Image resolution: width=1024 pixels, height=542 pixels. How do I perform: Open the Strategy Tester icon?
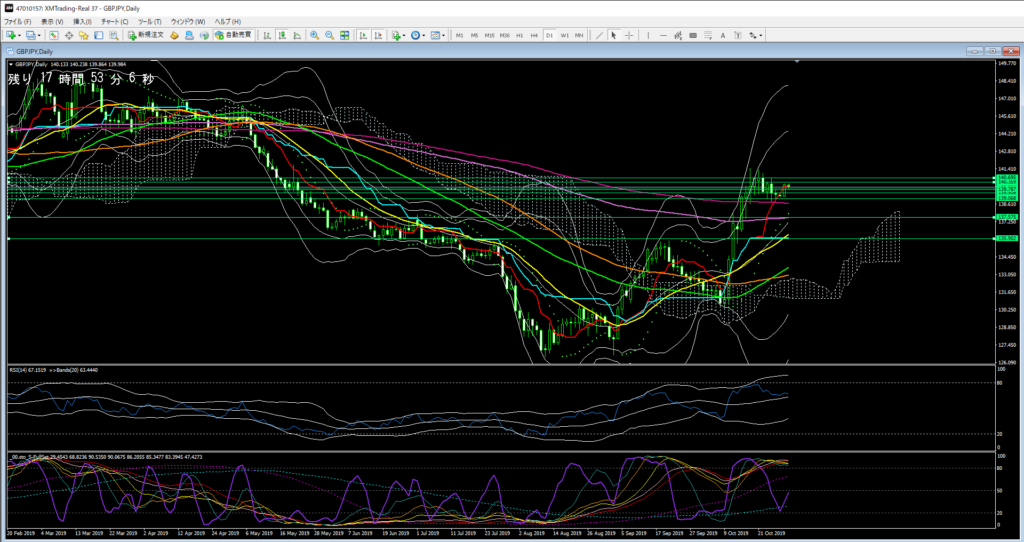coord(114,35)
